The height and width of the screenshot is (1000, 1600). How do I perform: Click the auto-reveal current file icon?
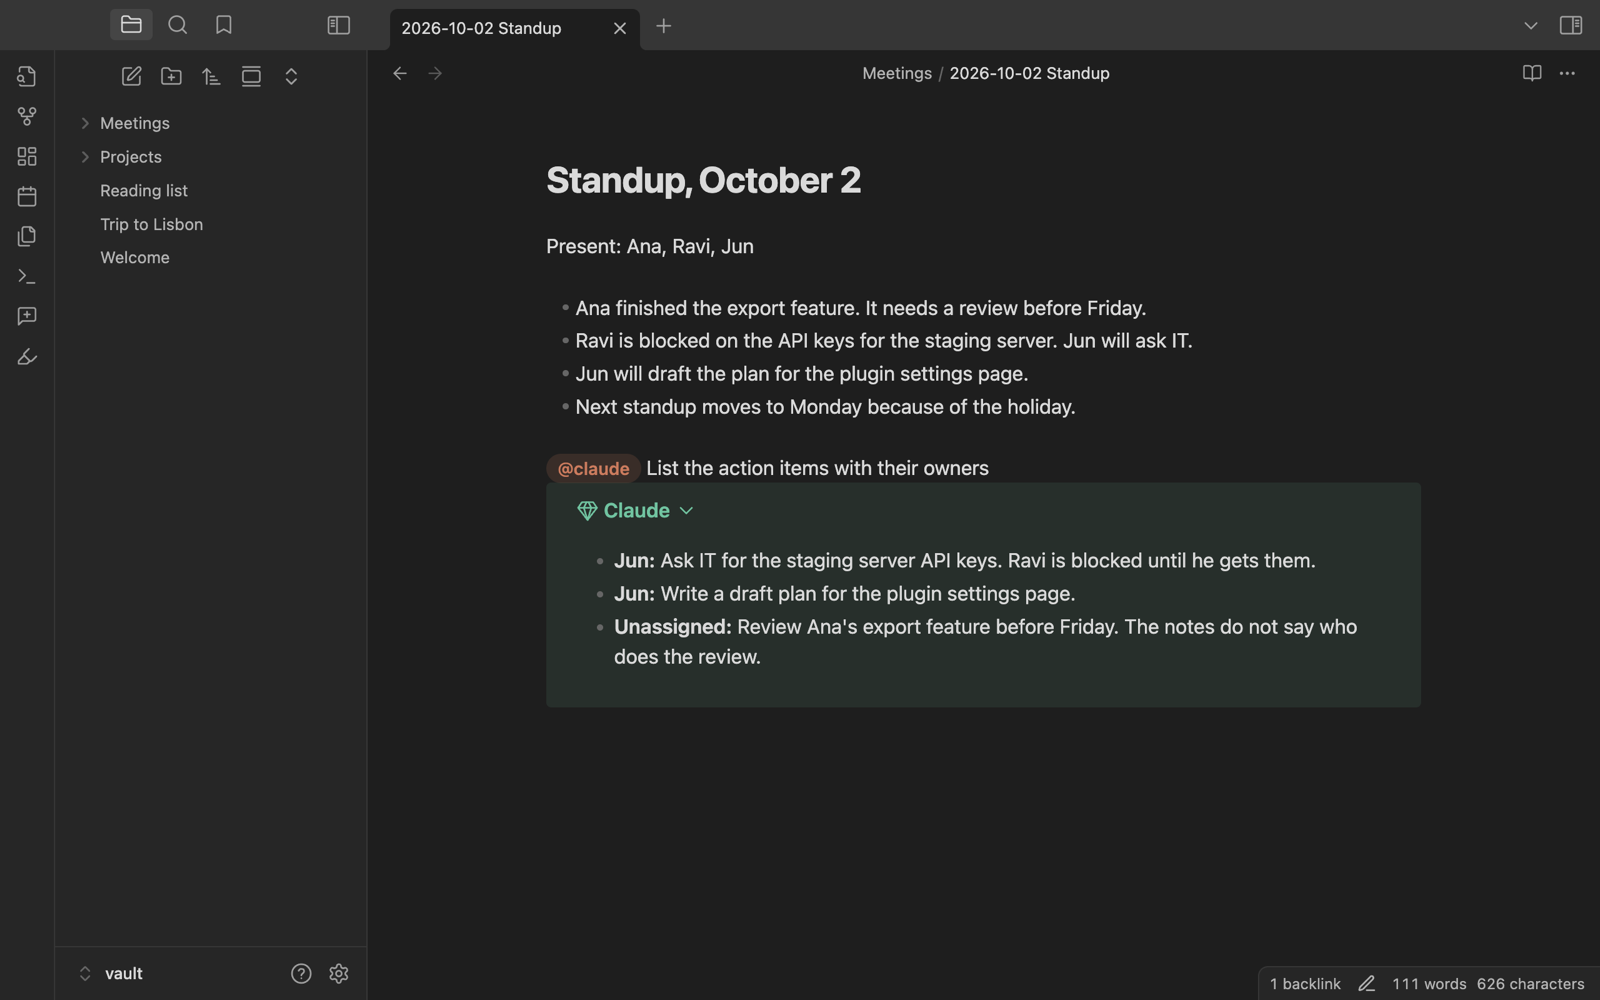pos(251,76)
